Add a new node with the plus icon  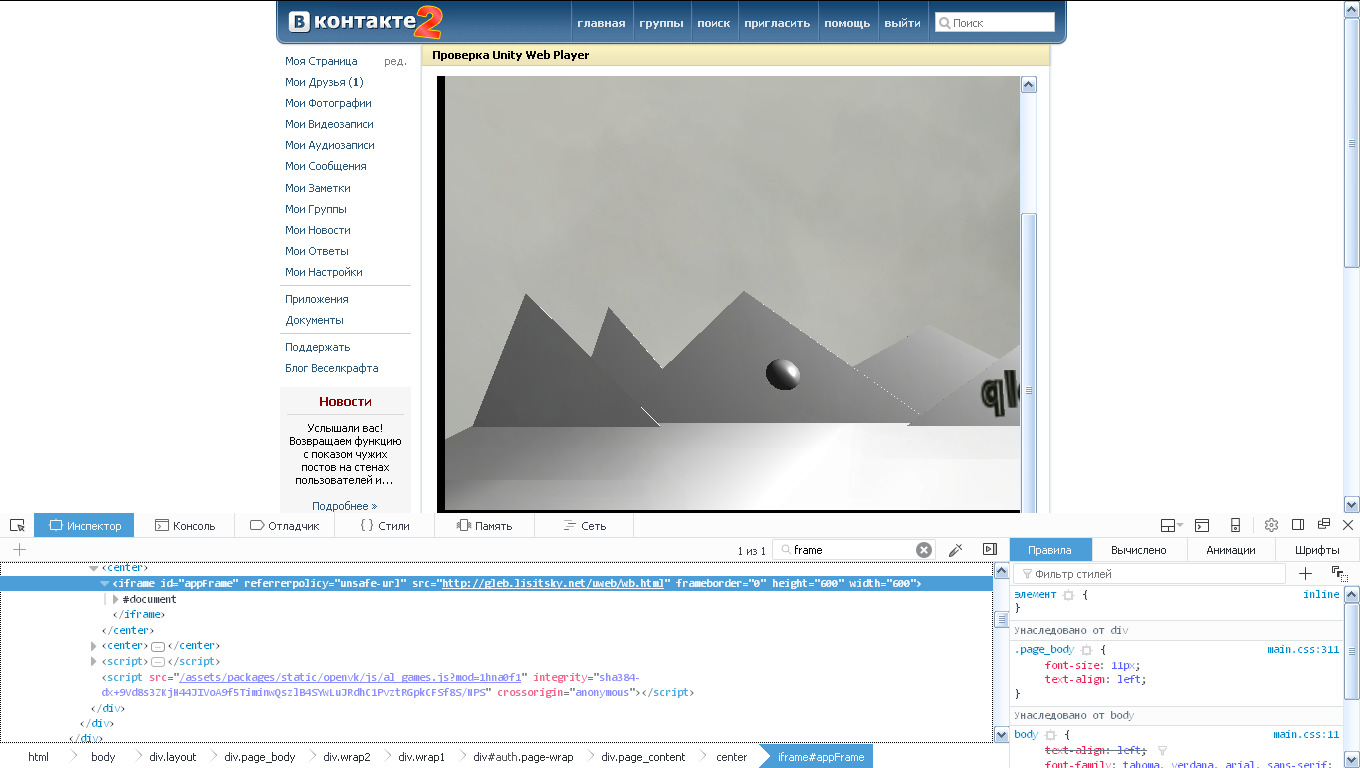[x=19, y=549]
